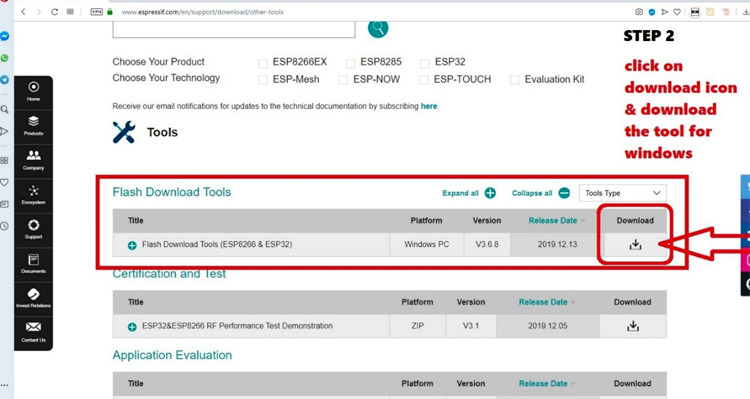Click the teal search magnifier button

click(378, 29)
